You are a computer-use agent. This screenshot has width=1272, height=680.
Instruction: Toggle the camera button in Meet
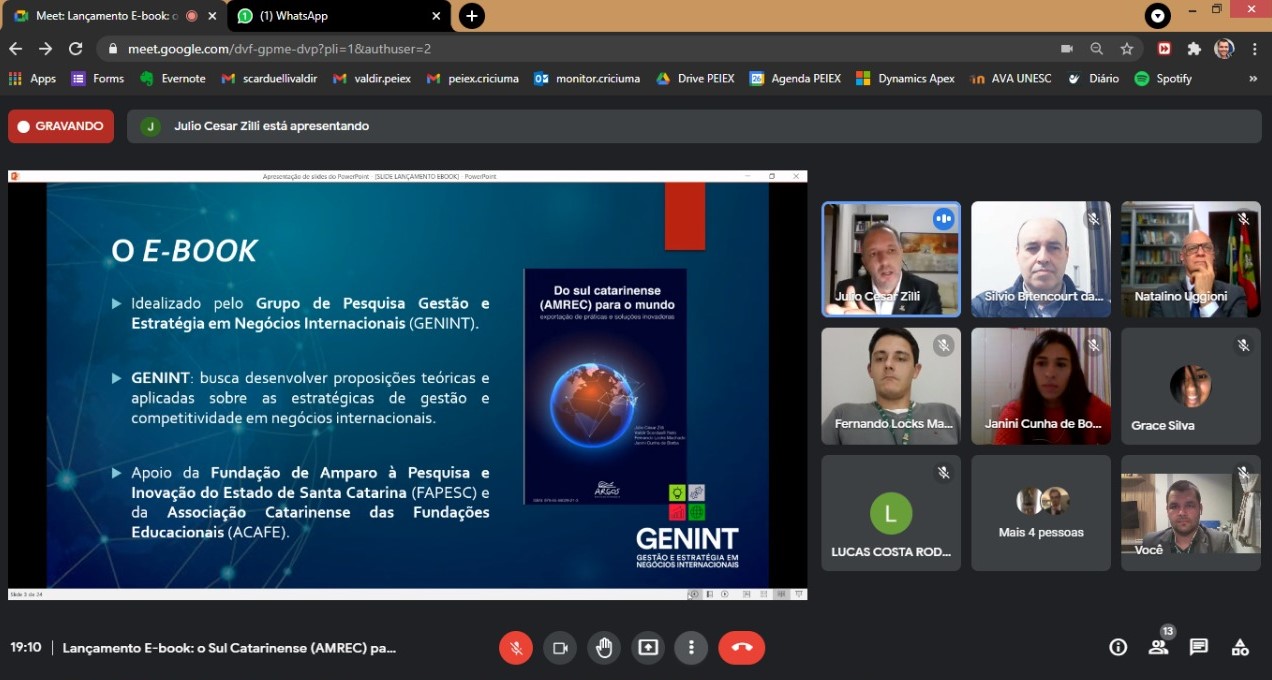coord(560,648)
